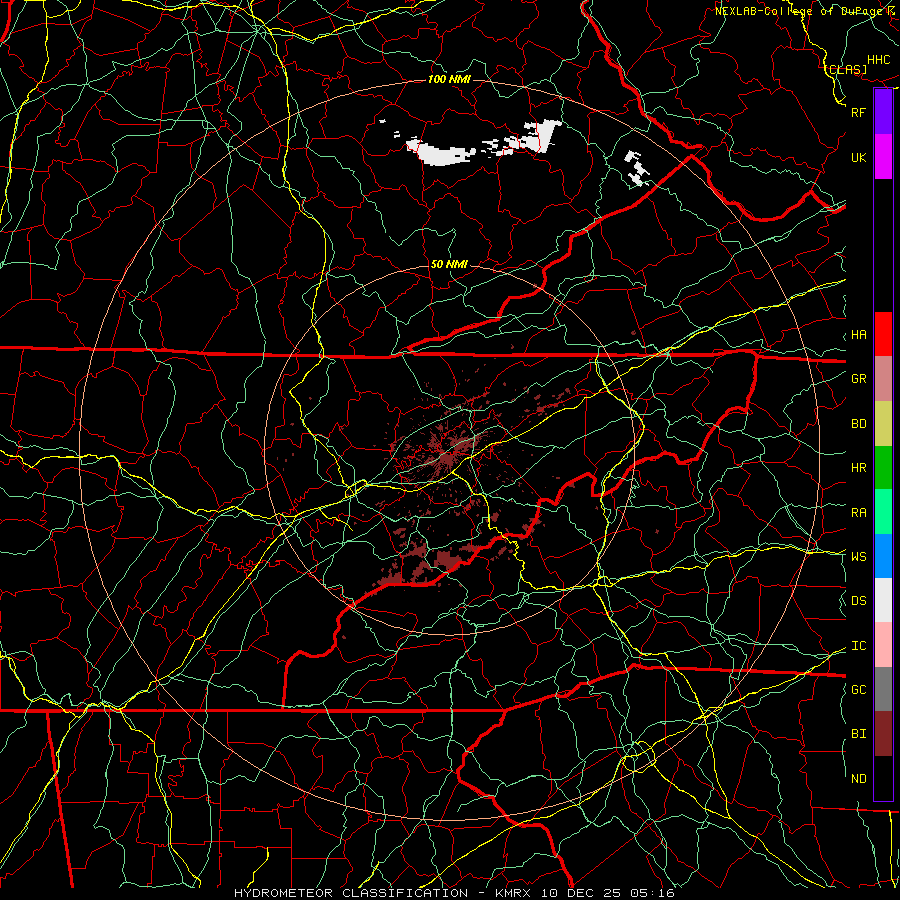The height and width of the screenshot is (900, 900).
Task: Click the 'HHC' product code text
Action: pos(879,60)
